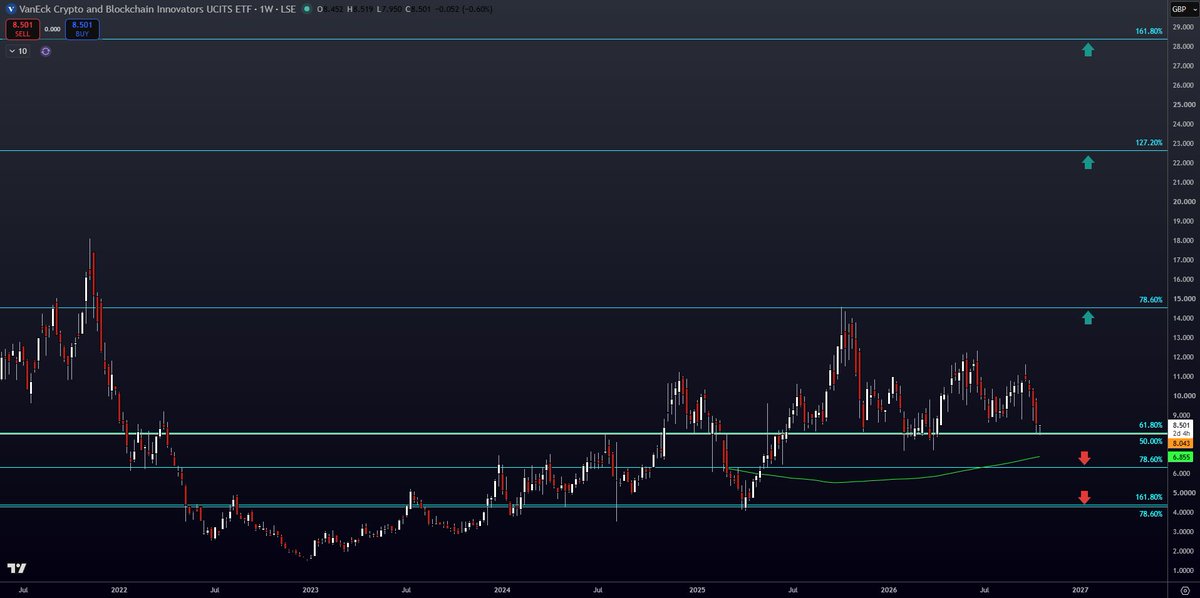Click the 78.60% label beside the green 6.855 tag
1200x598 pixels.
[1151, 459]
